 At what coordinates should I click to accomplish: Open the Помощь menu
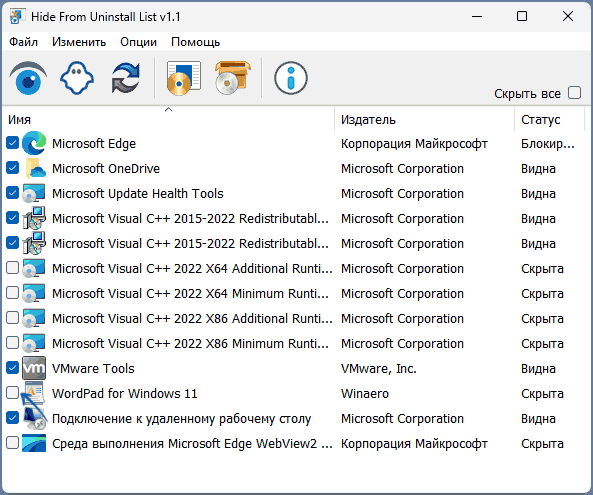click(x=196, y=42)
